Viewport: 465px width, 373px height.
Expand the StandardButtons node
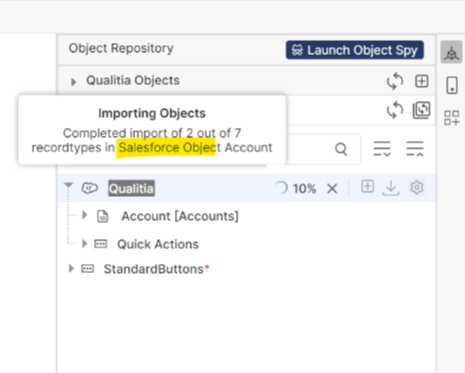[71, 268]
